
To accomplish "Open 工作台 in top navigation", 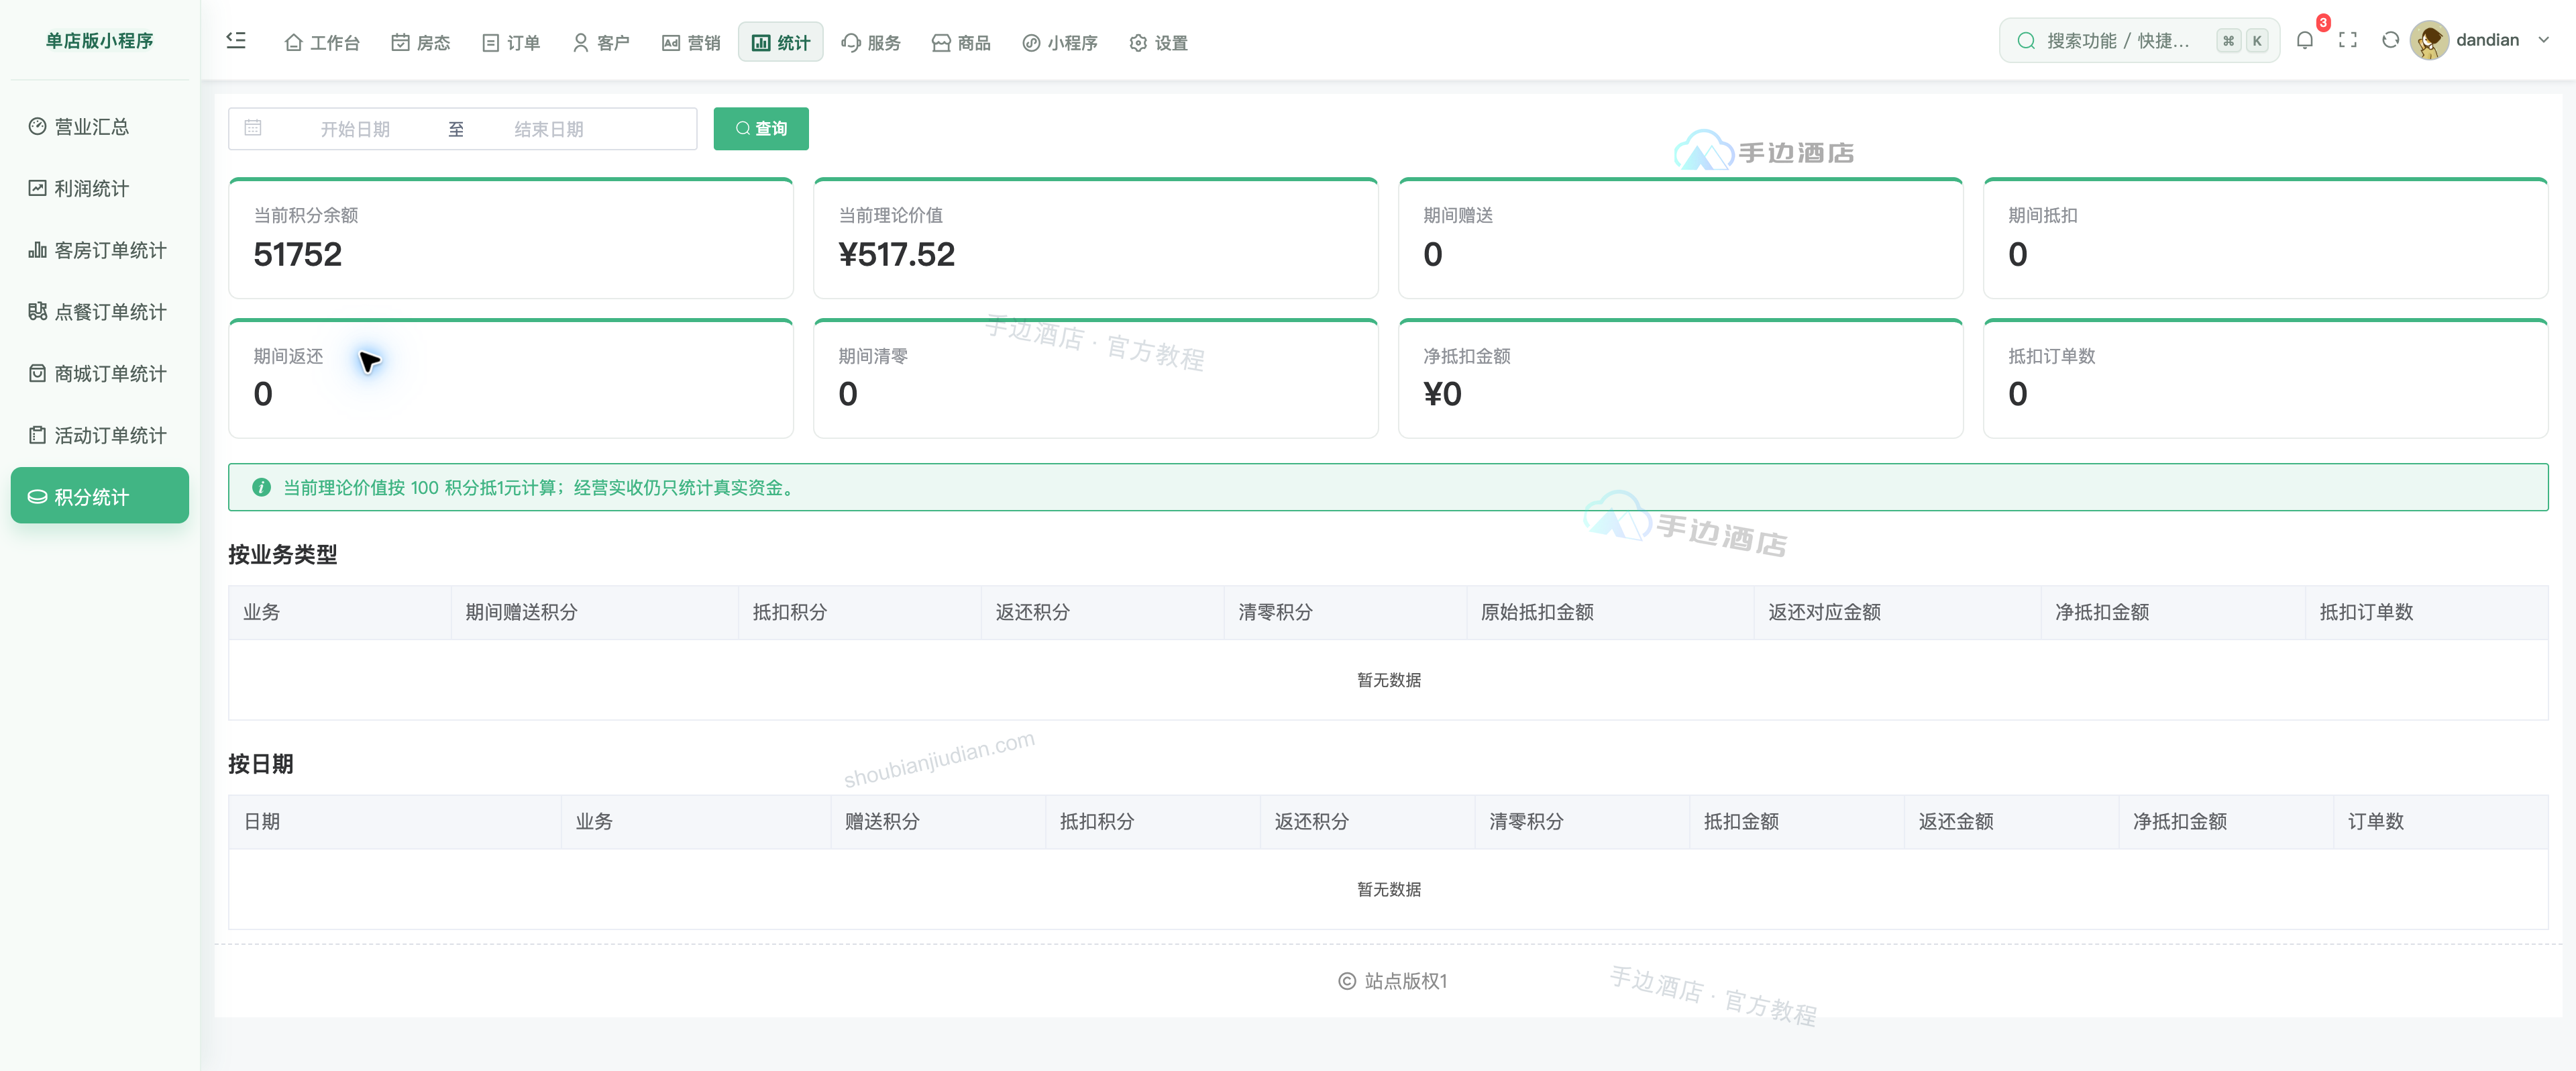I will 322,43.
